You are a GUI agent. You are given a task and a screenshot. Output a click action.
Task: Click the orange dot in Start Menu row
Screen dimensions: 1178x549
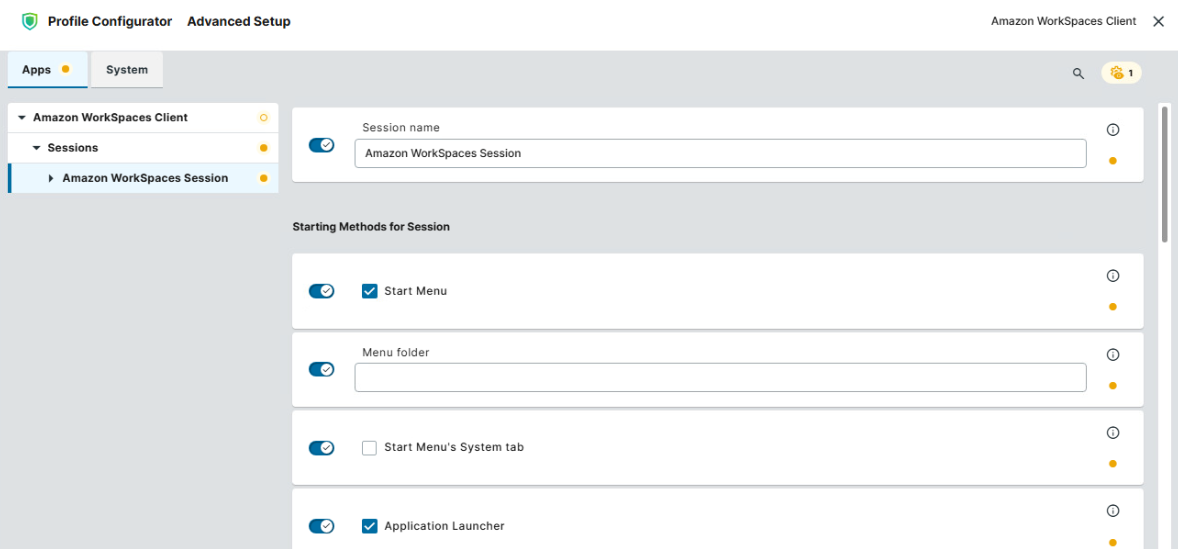1113,306
